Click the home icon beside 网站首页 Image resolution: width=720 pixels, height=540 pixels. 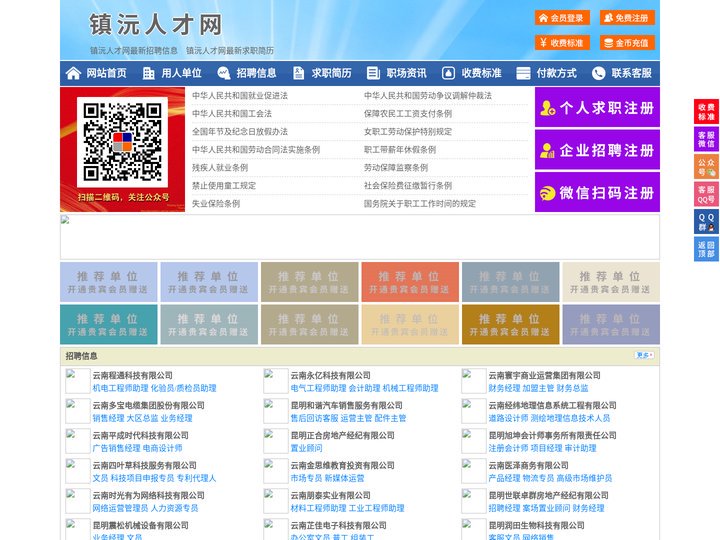tap(73, 73)
